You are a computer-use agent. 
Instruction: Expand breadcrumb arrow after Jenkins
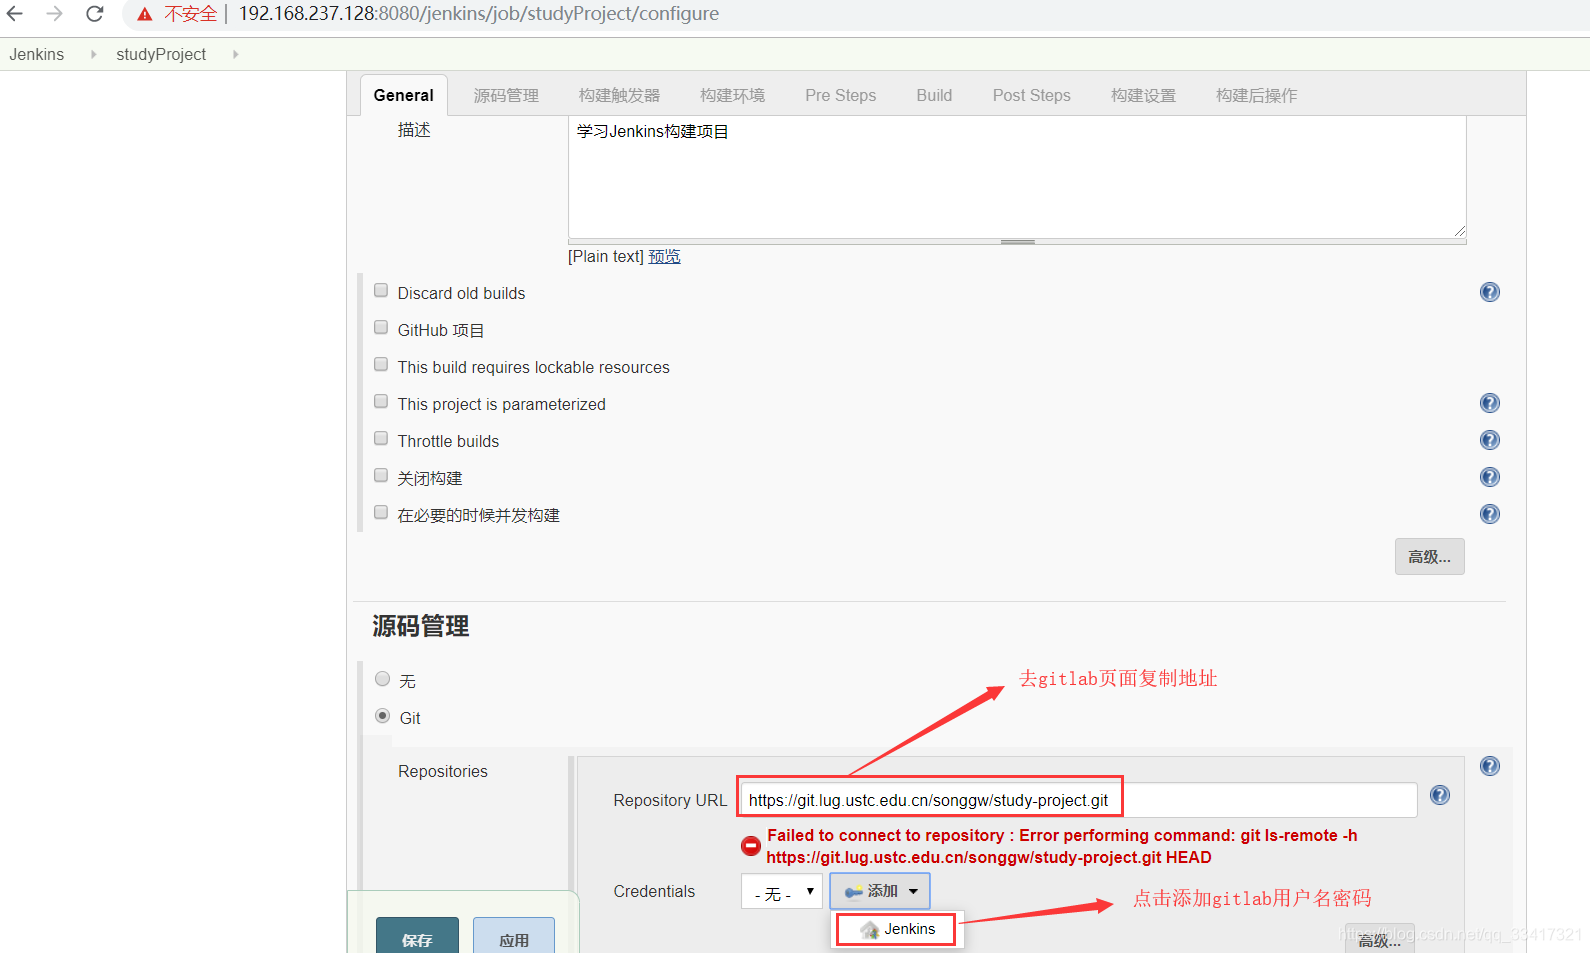tap(93, 55)
